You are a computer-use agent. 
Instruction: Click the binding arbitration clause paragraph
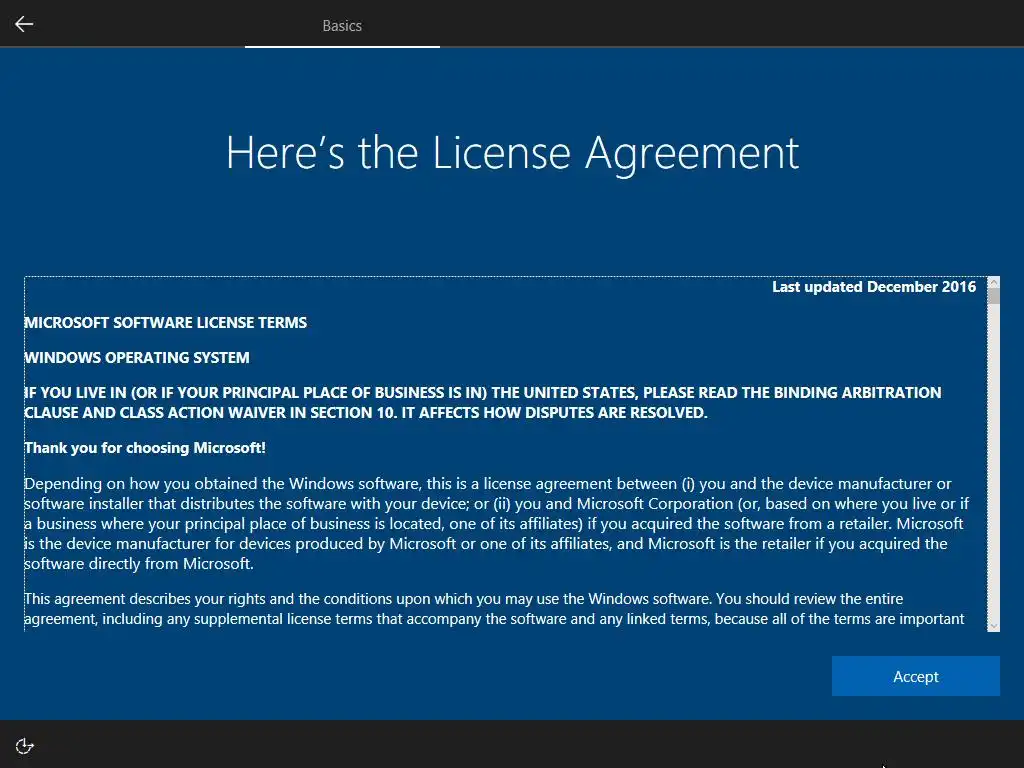tap(483, 402)
